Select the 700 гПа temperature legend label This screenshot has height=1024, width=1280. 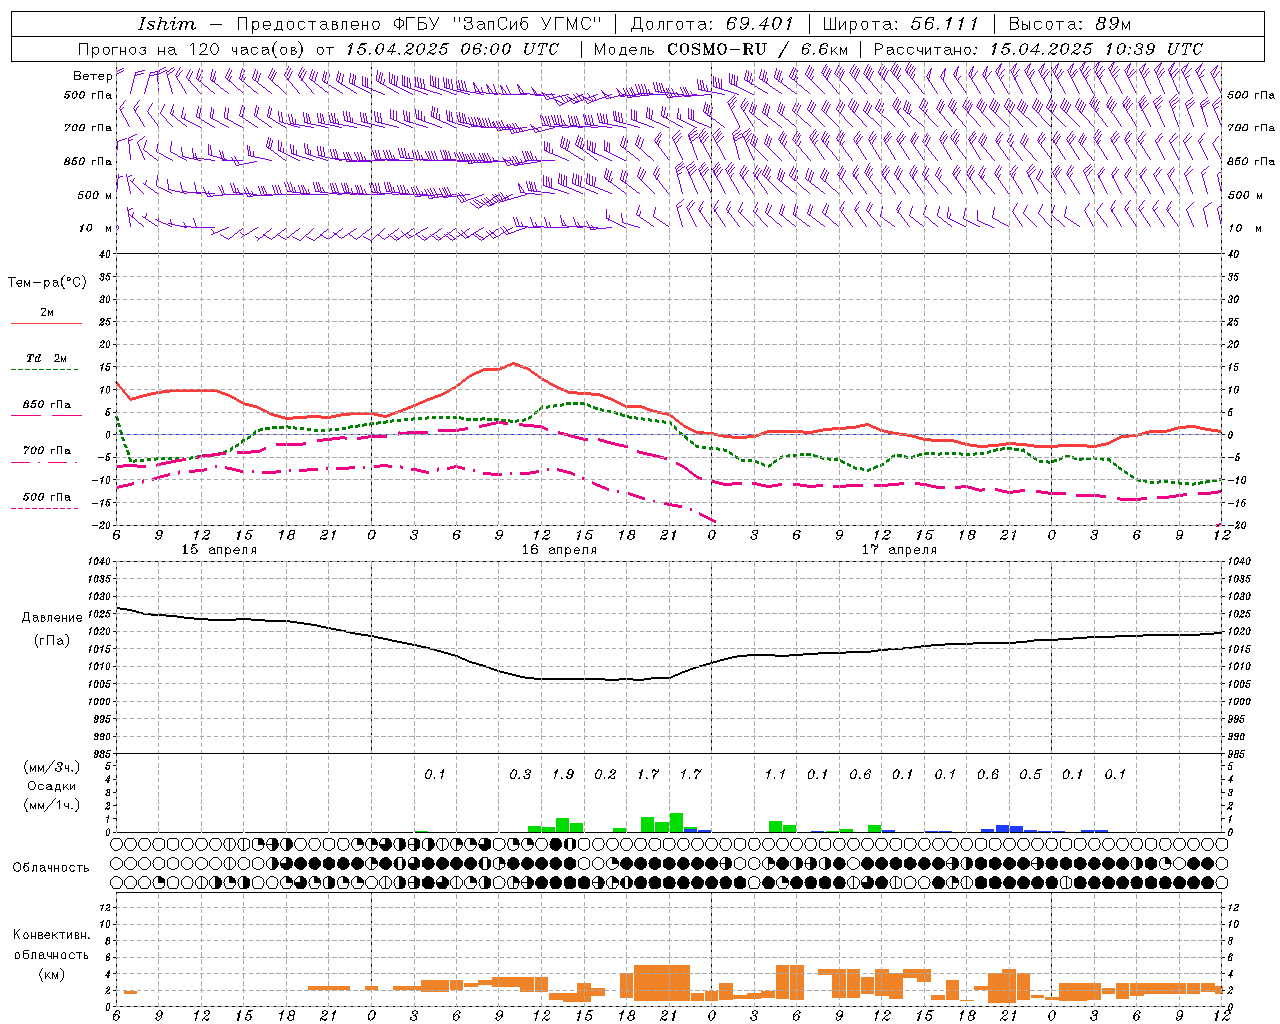click(x=46, y=451)
